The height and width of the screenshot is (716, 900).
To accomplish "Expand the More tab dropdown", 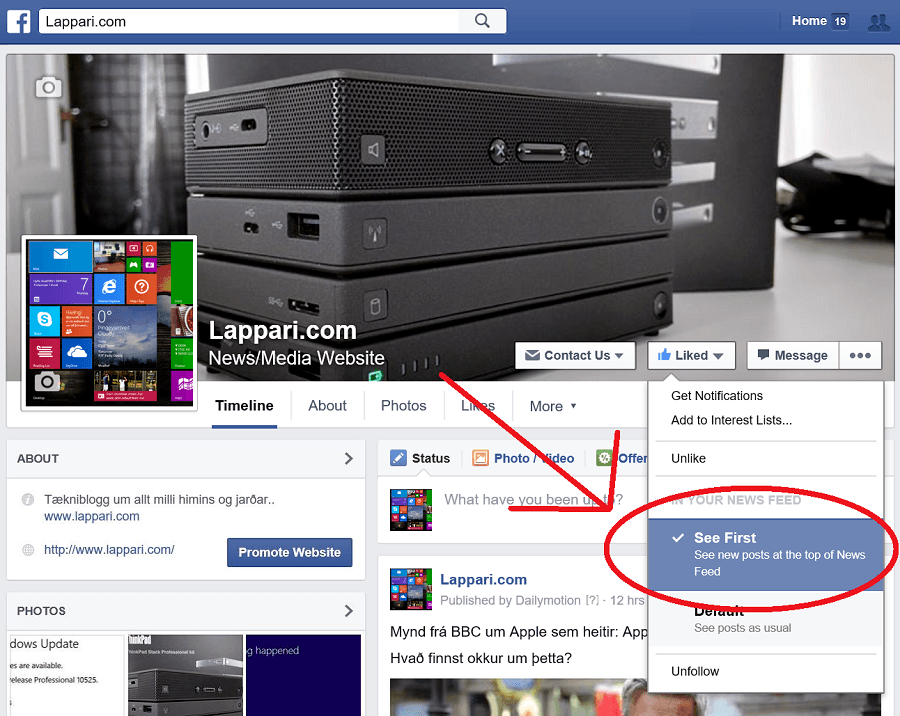I will coord(553,406).
